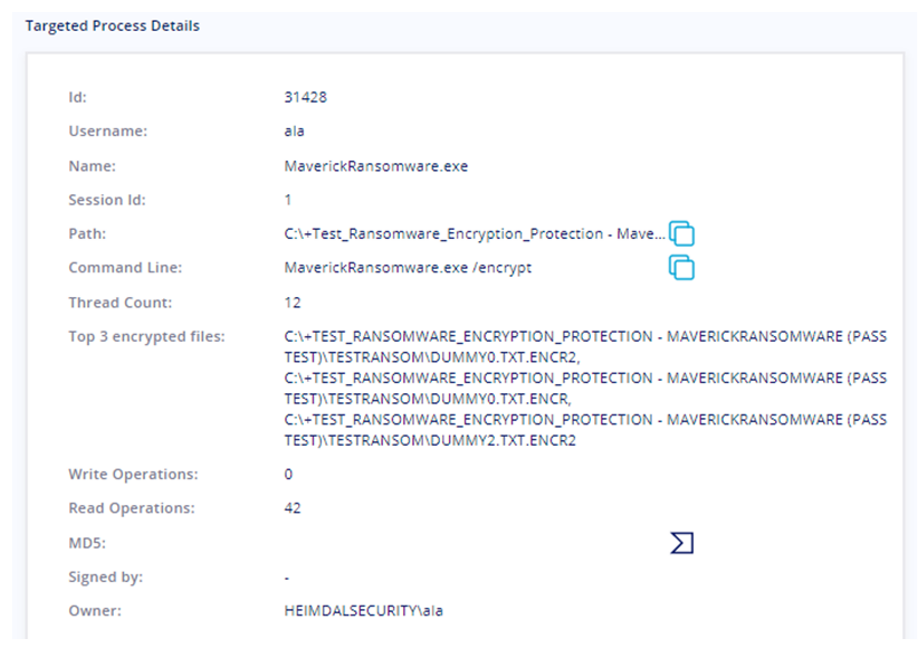Screen dimensions: 920x672
Task: Click the Name value MaverickRansomware.exe
Action: (375, 166)
